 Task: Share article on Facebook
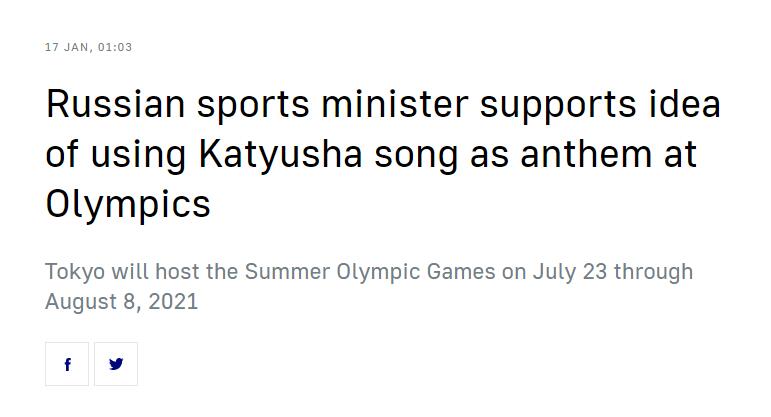pyautogui.click(x=67, y=364)
